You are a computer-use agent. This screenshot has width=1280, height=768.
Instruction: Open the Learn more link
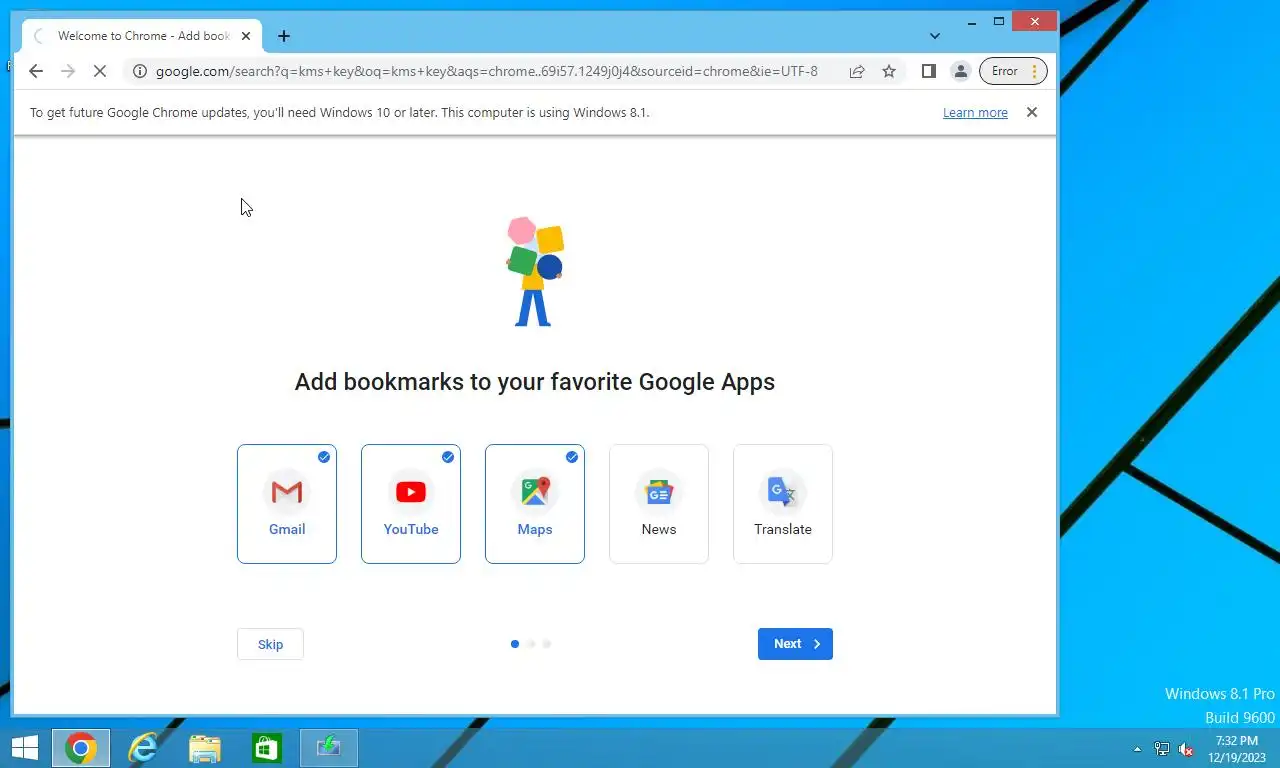click(x=975, y=113)
